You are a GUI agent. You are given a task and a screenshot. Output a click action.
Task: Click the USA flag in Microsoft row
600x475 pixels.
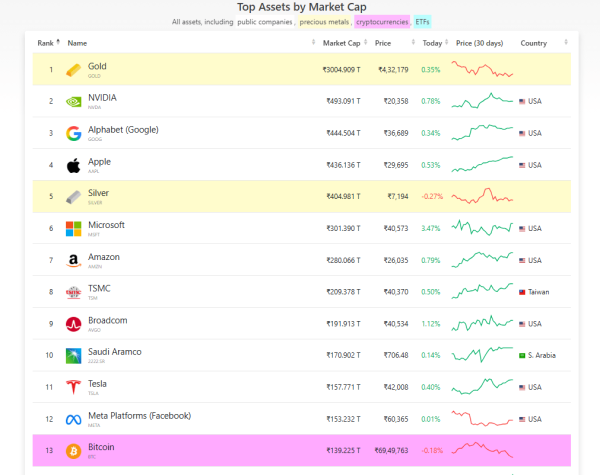tap(522, 229)
